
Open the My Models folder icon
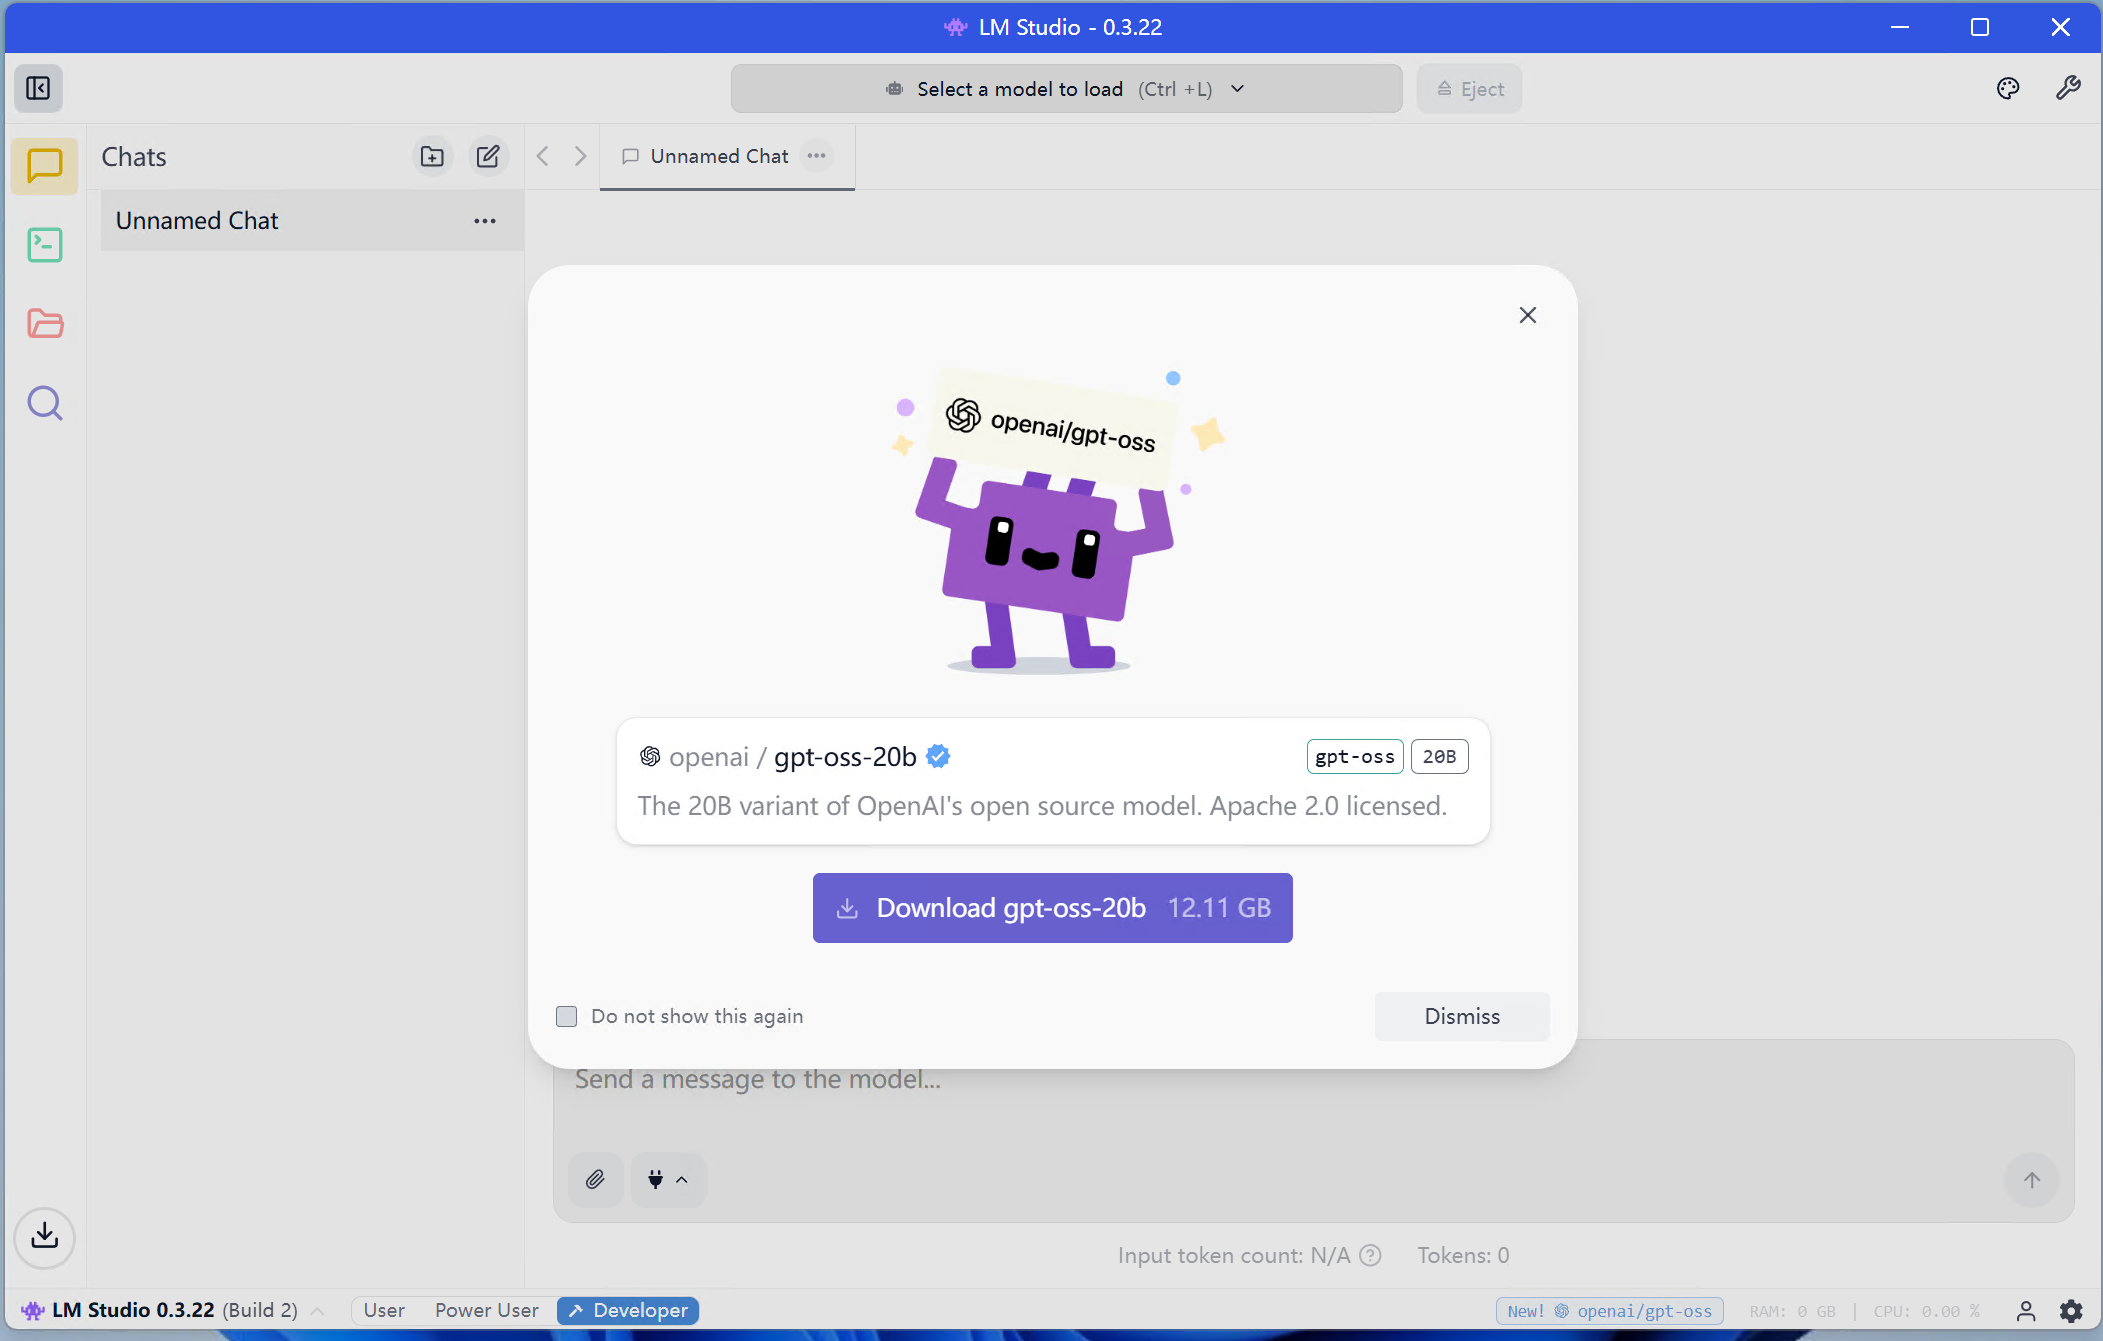click(45, 324)
